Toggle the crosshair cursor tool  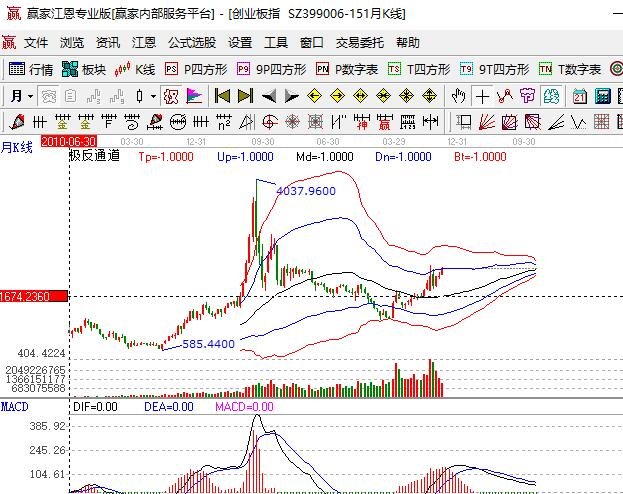482,96
